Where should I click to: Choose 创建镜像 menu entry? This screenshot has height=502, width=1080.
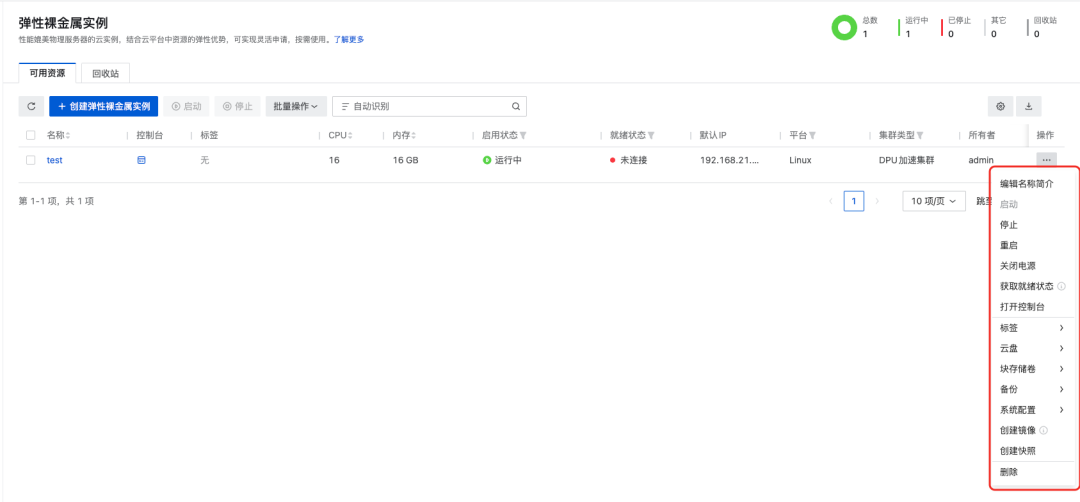pyautogui.click(x=1017, y=430)
